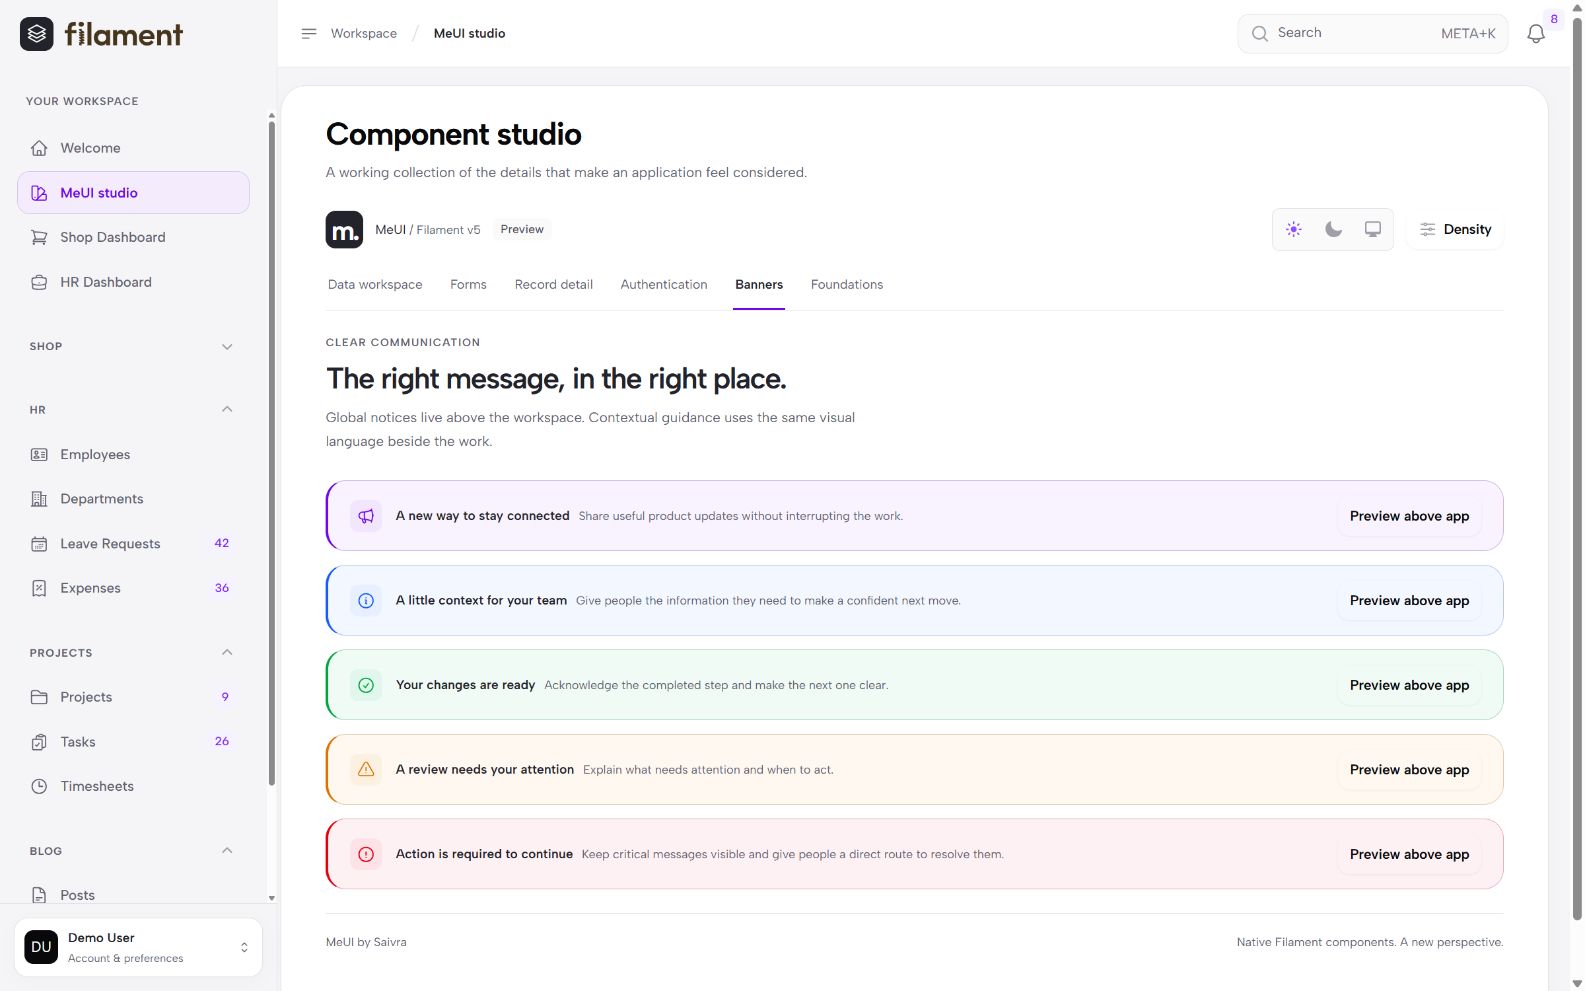The height and width of the screenshot is (991, 1585).
Task: Preview above app for 'review needs attention' banner
Action: click(1409, 770)
